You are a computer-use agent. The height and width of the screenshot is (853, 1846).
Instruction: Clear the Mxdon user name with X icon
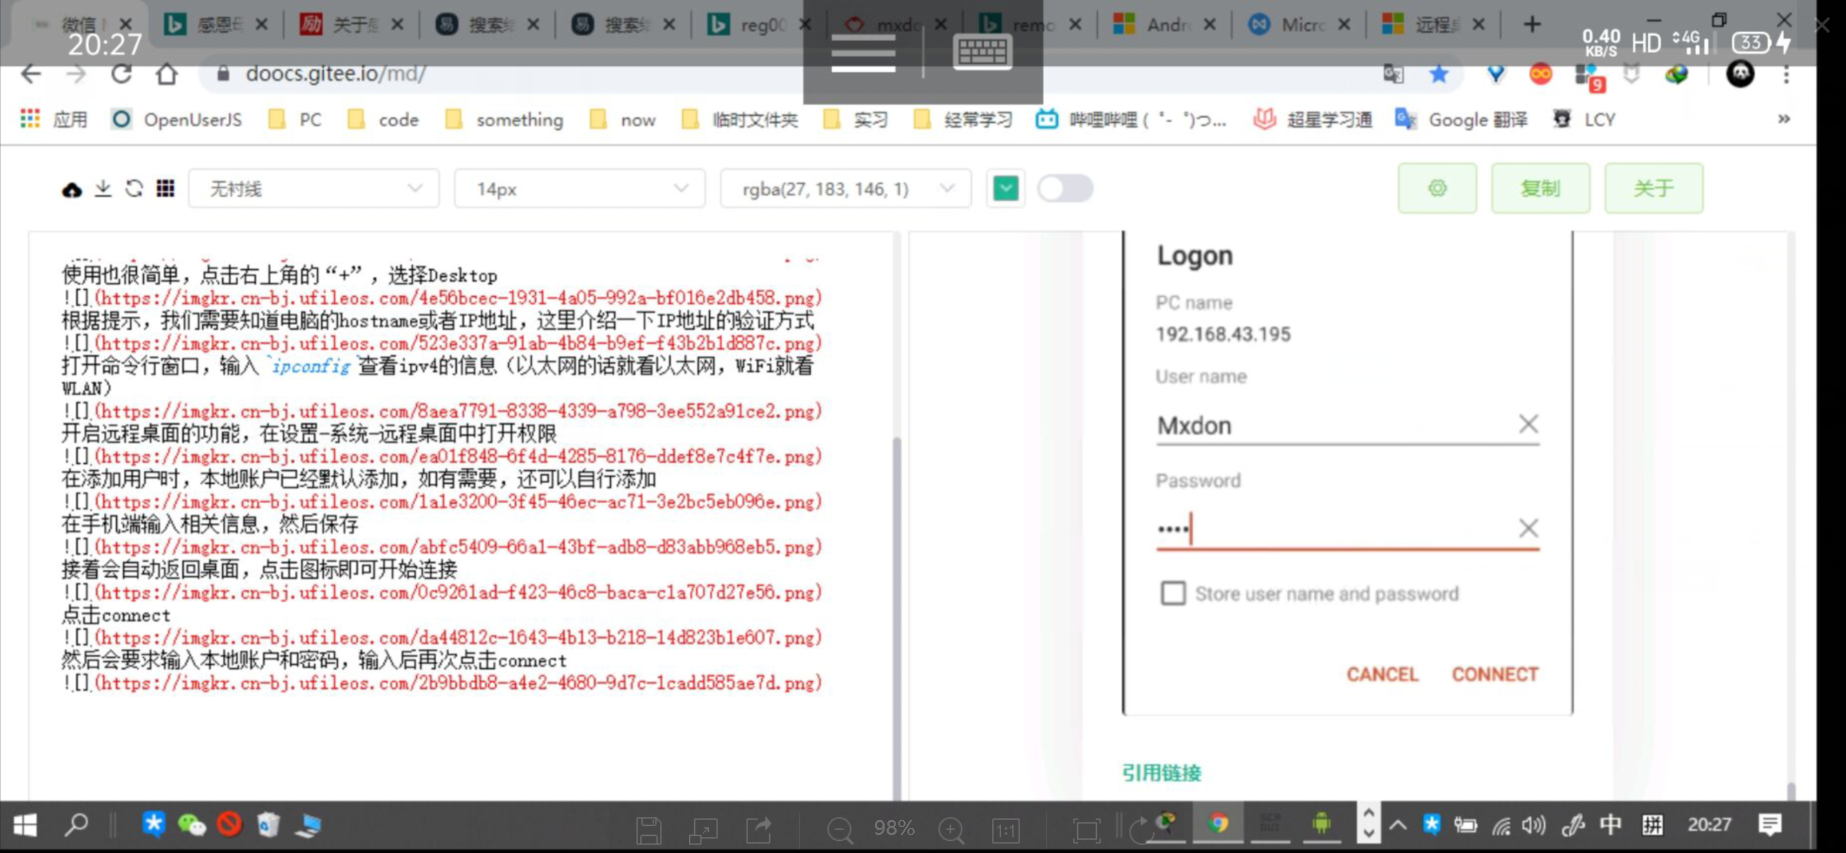1527,425
